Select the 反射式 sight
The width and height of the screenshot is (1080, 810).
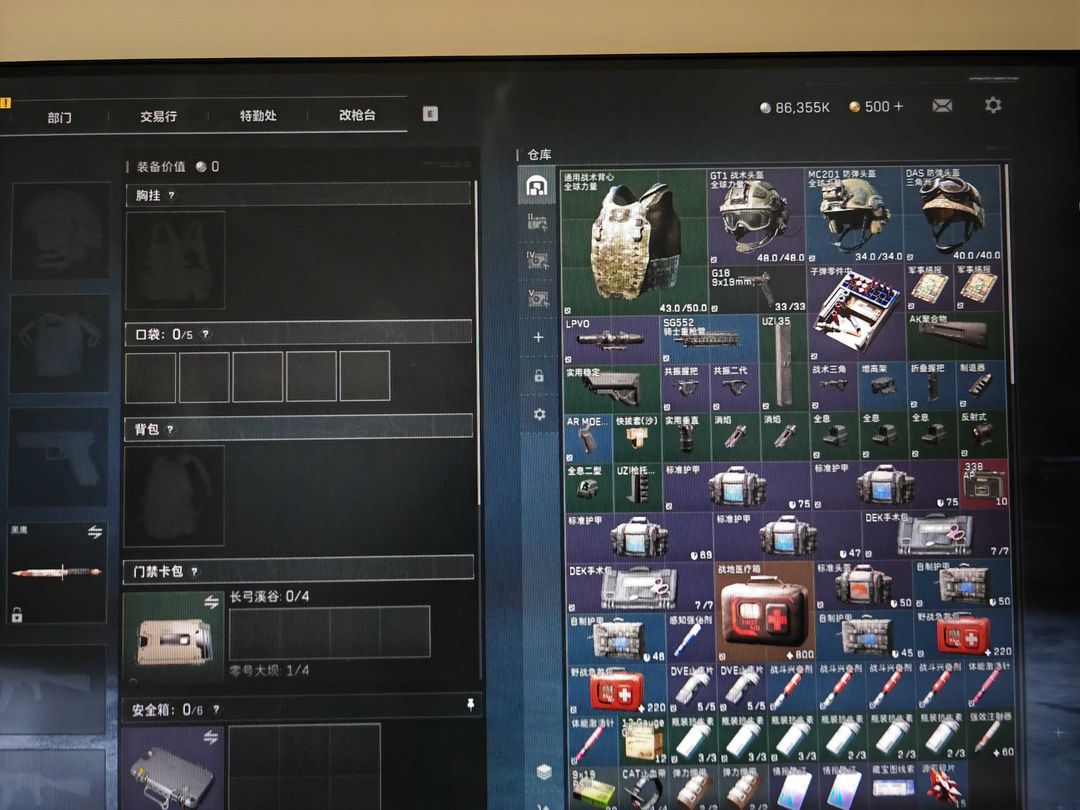tap(983, 434)
